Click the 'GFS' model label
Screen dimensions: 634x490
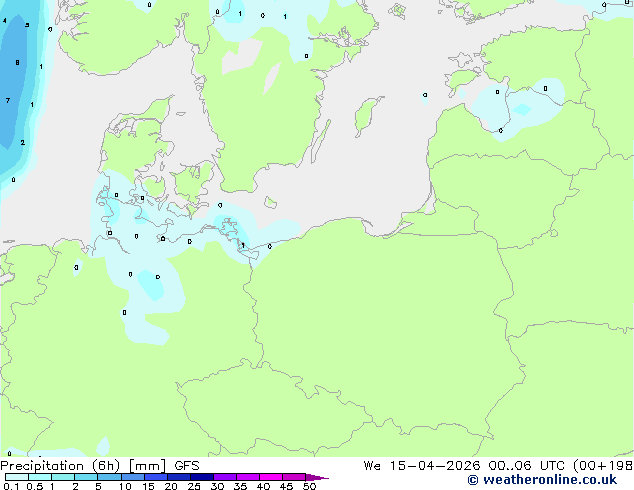187,466
